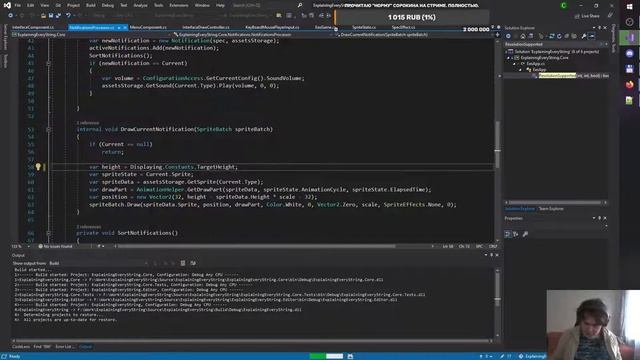Switch to MenuComponent.cs tab
640x360 pixels.
[148, 27]
